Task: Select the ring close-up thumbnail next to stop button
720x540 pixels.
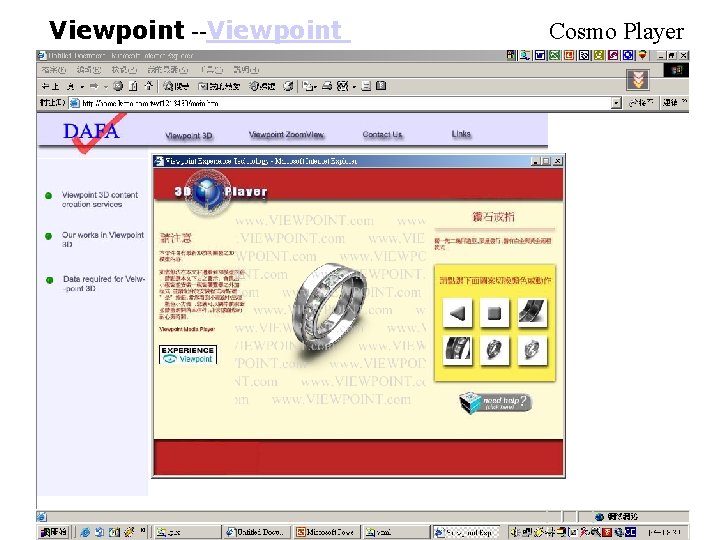Action: (532, 312)
